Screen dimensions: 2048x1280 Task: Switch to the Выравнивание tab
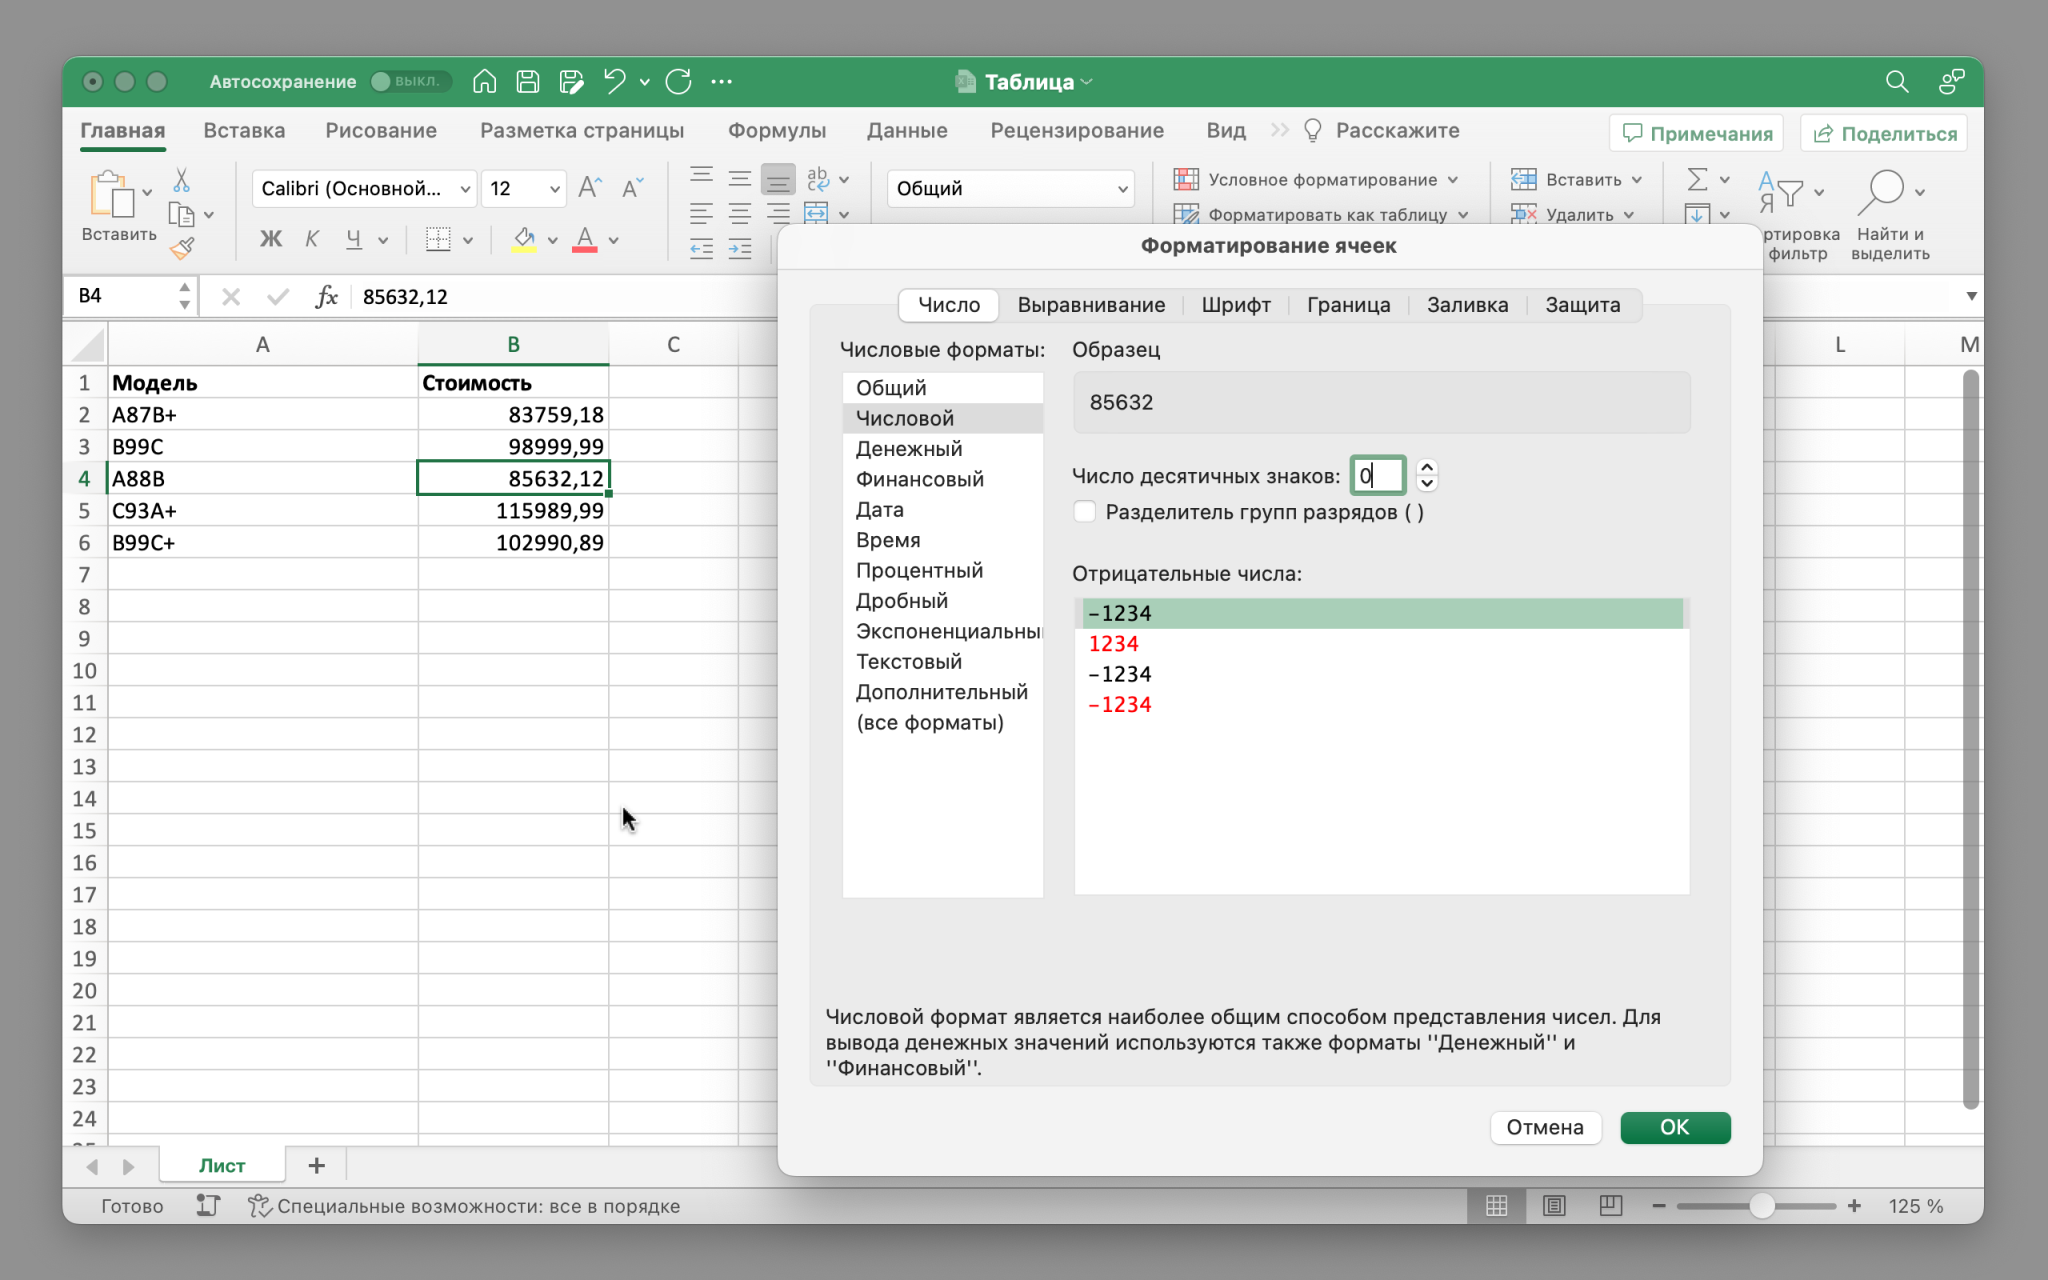point(1090,305)
